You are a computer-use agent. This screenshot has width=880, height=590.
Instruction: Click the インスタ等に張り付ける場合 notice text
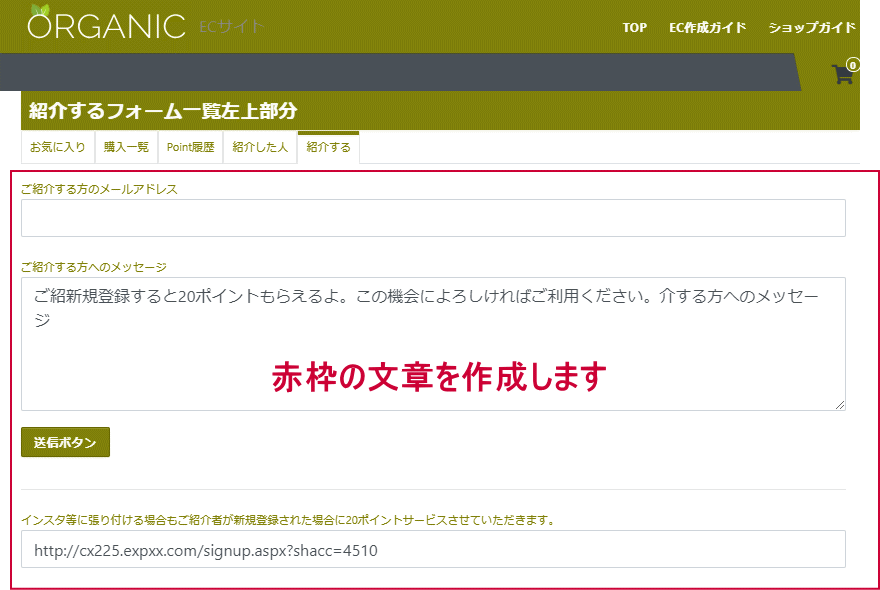pyautogui.click(x=288, y=520)
